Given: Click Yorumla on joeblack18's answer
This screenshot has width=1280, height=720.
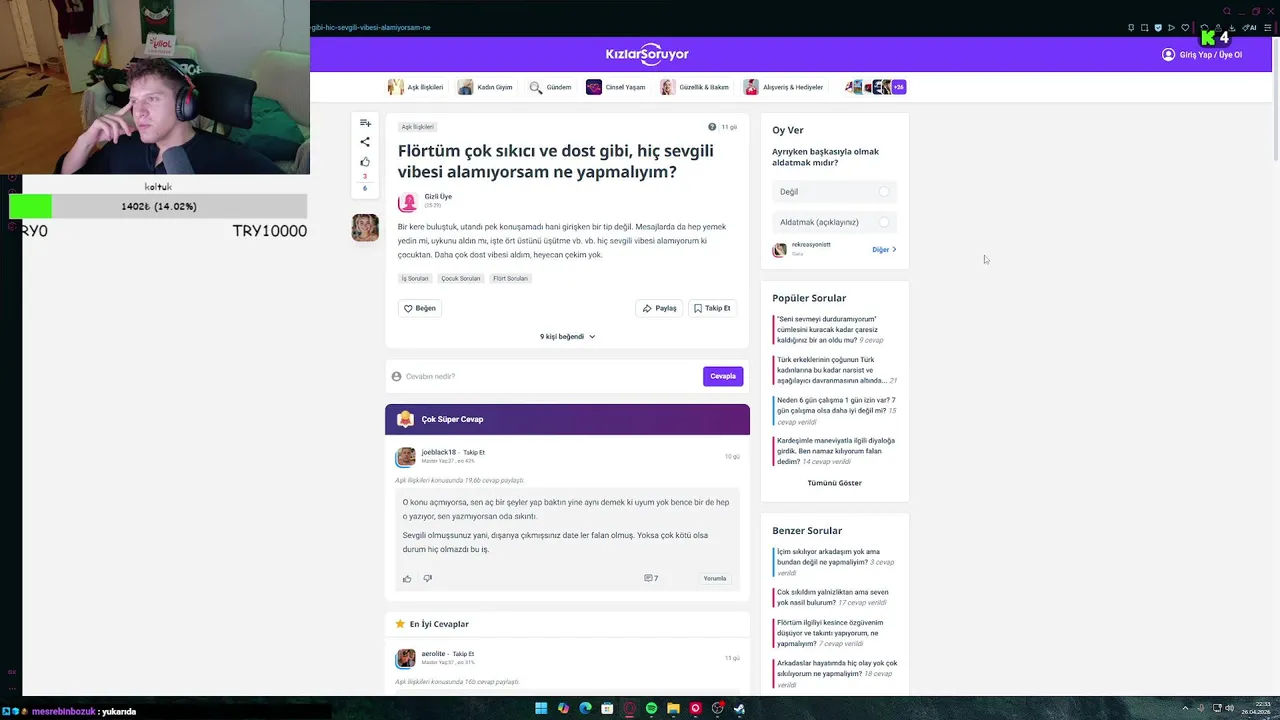Looking at the screenshot, I should point(715,578).
